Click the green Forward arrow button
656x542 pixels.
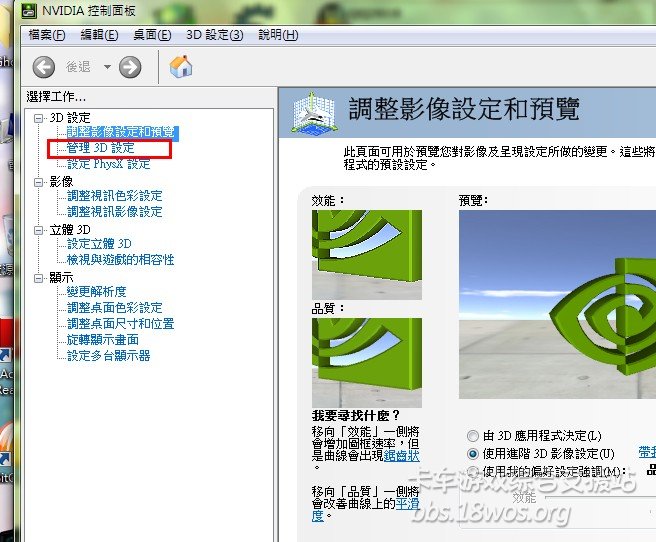point(130,67)
